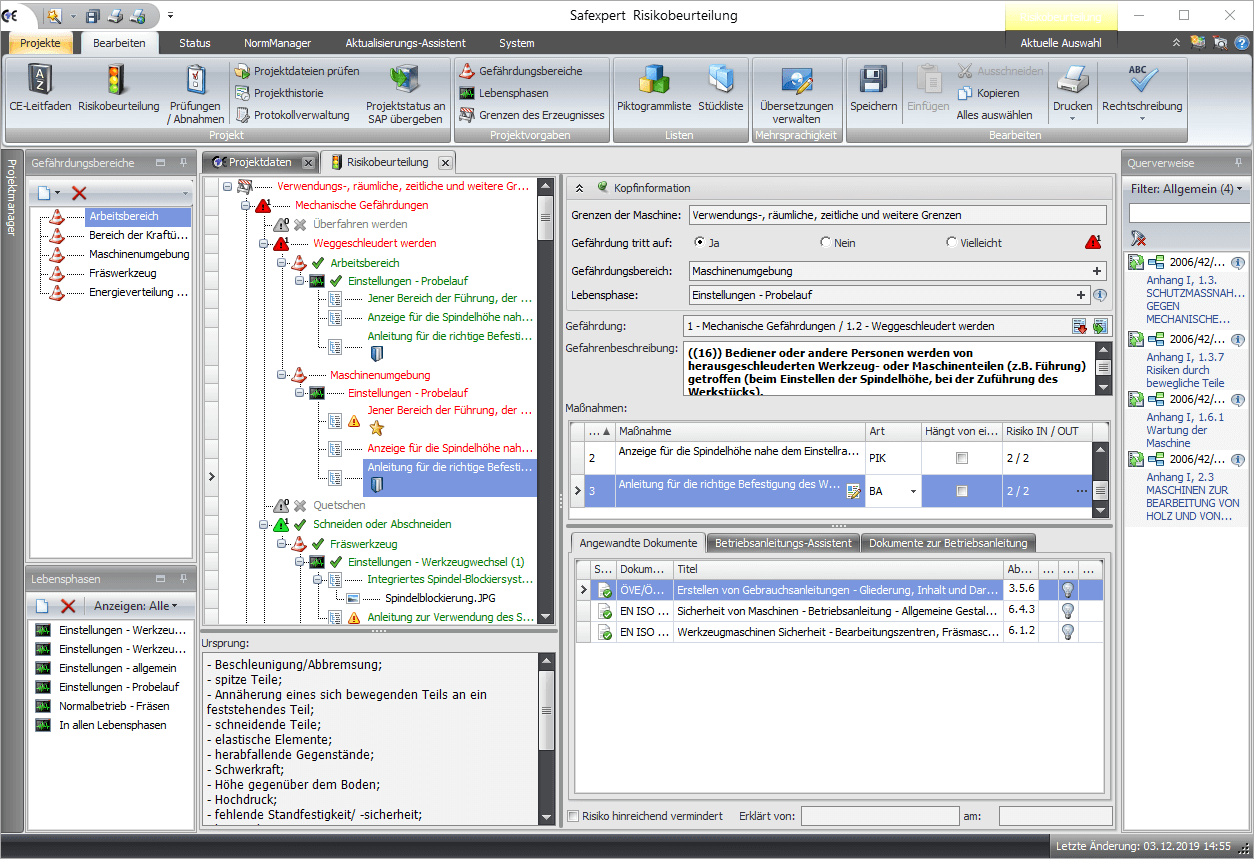Image resolution: width=1254 pixels, height=859 pixels.
Task: Select the 'Nein' radio button
Action: 825,242
